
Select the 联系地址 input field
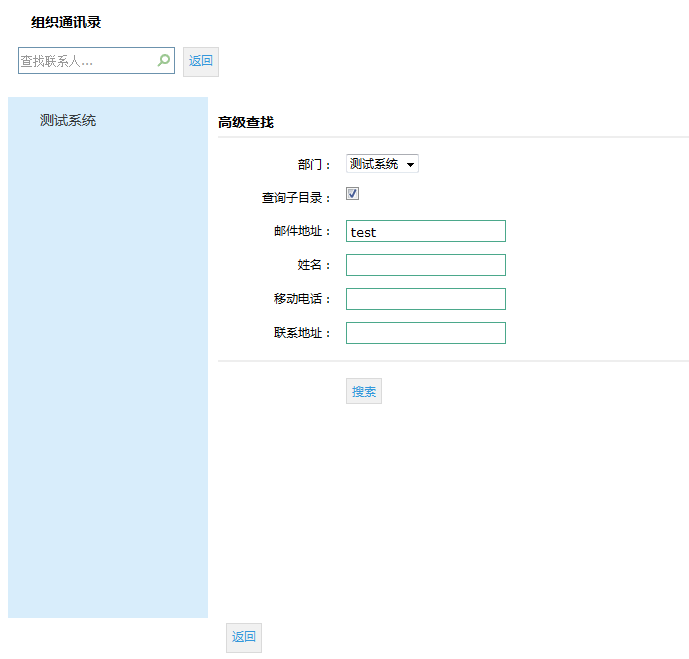click(425, 333)
